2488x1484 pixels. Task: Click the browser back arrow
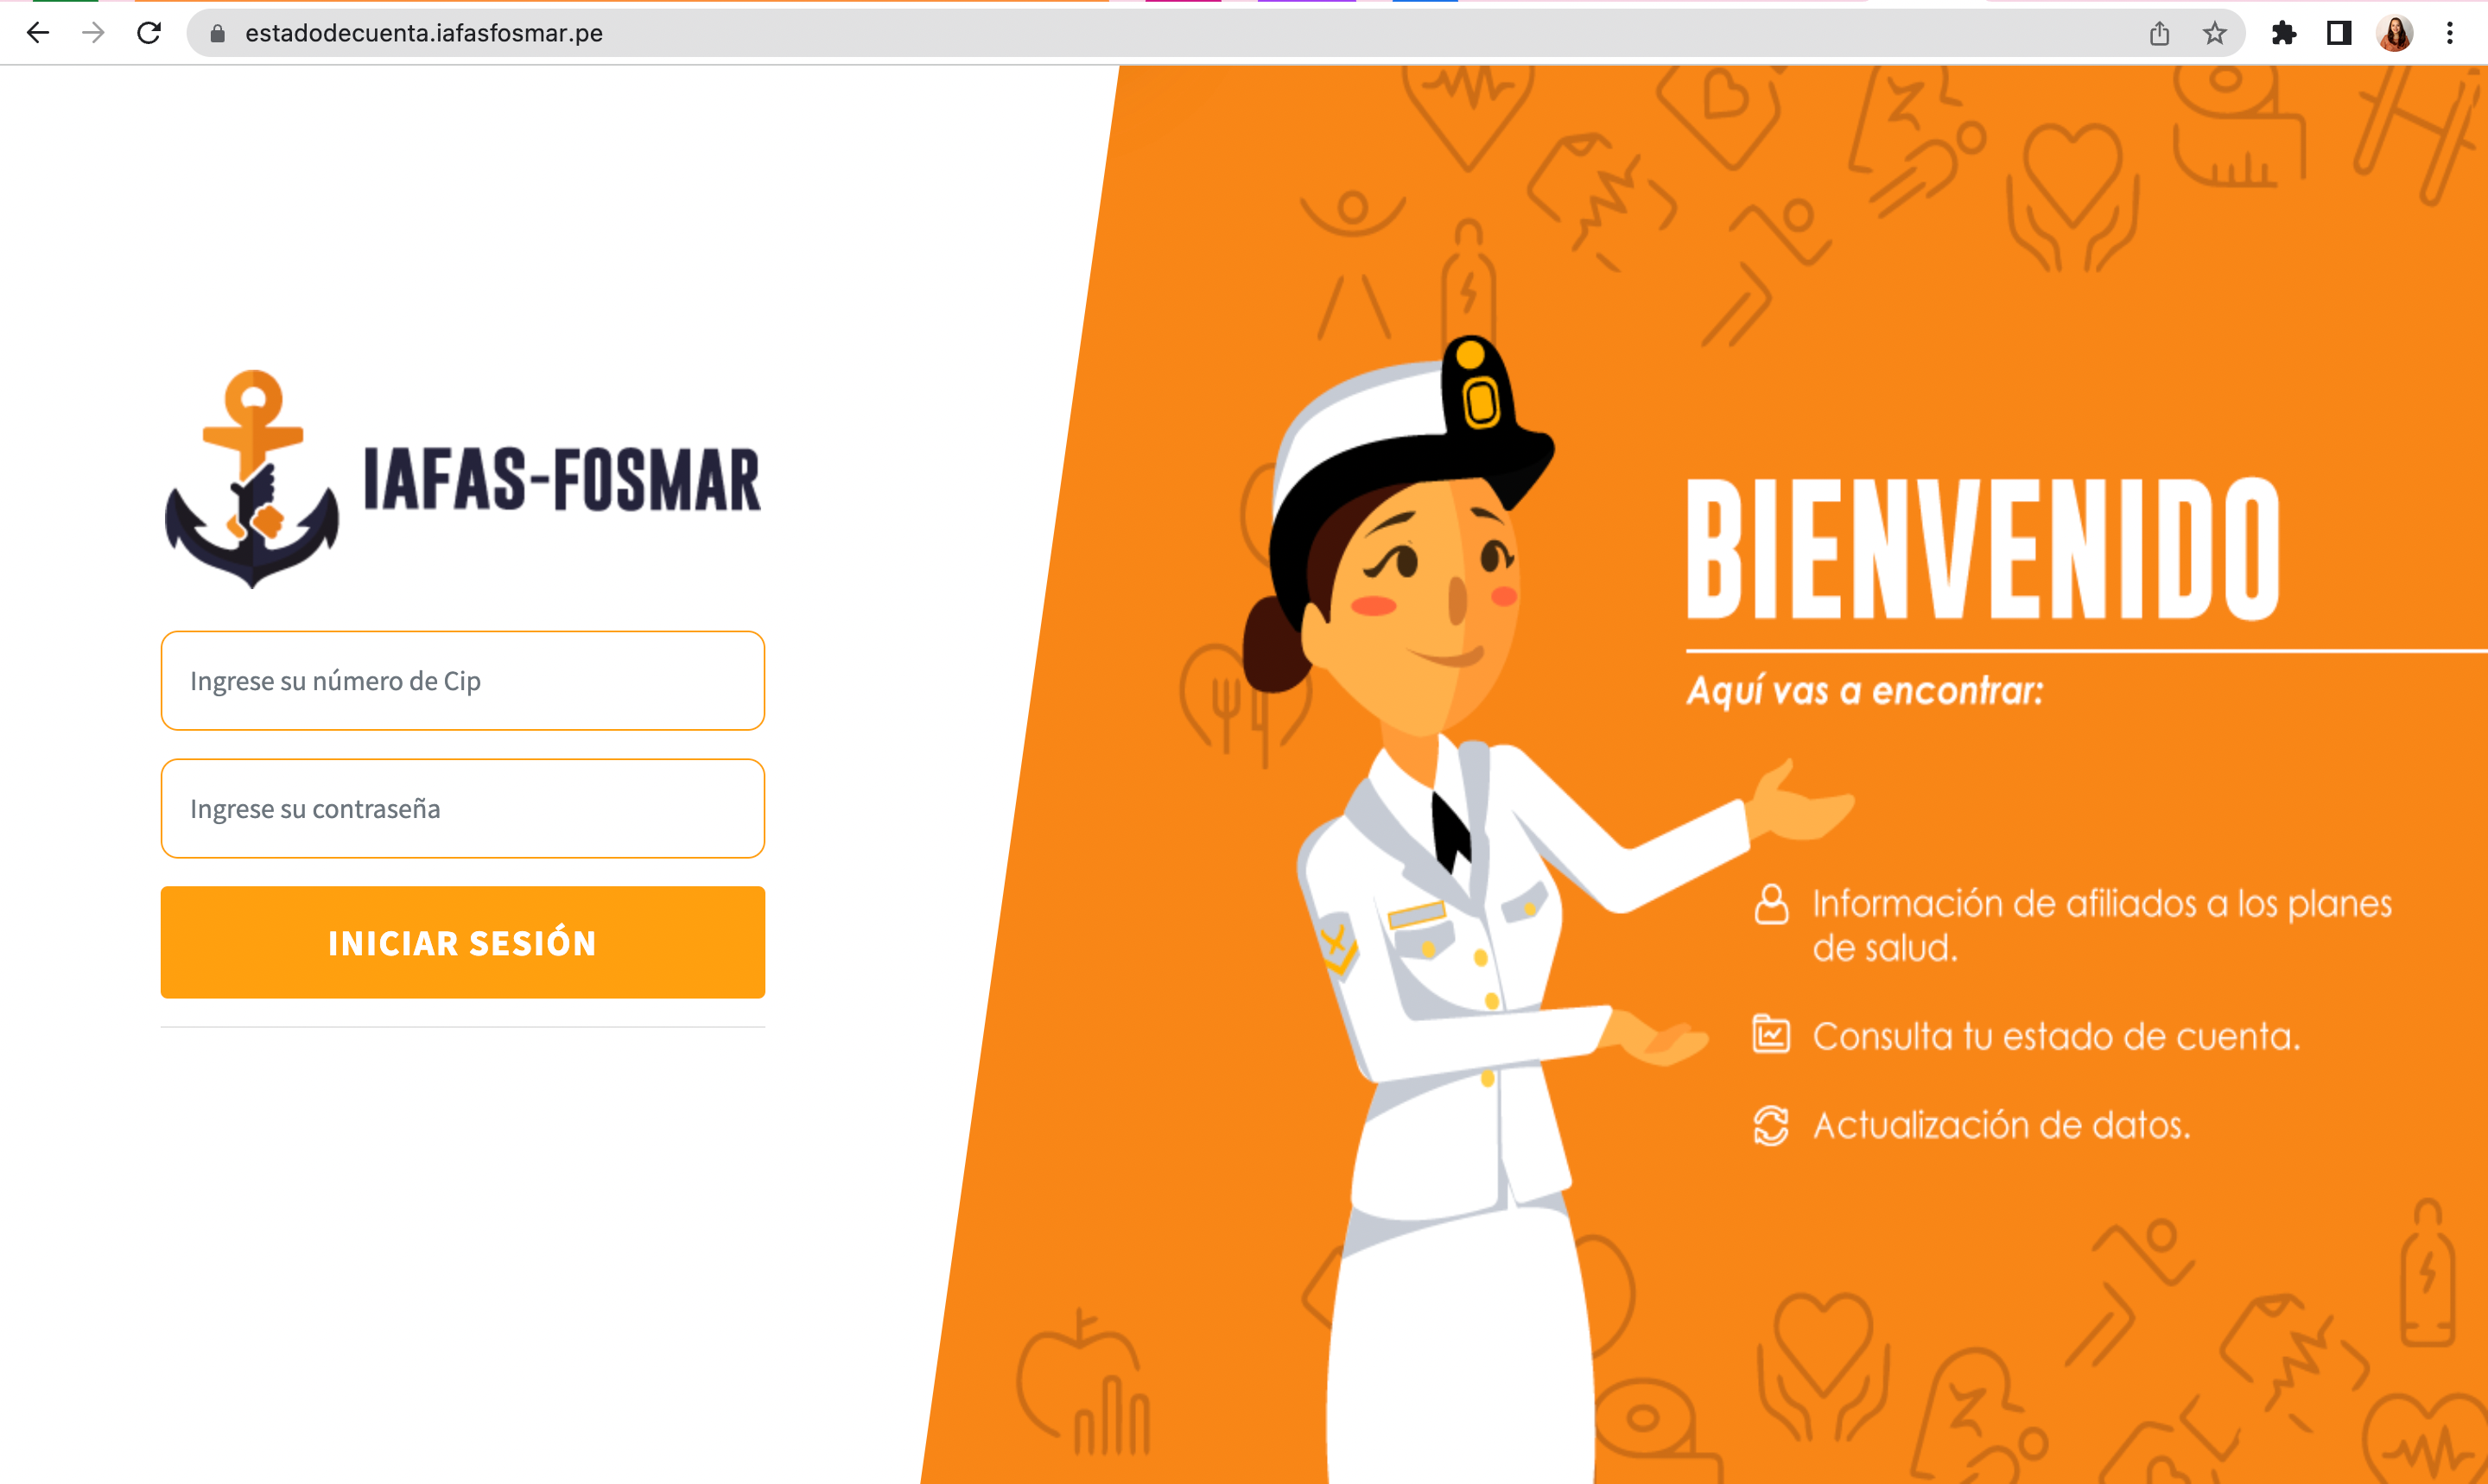(x=38, y=33)
